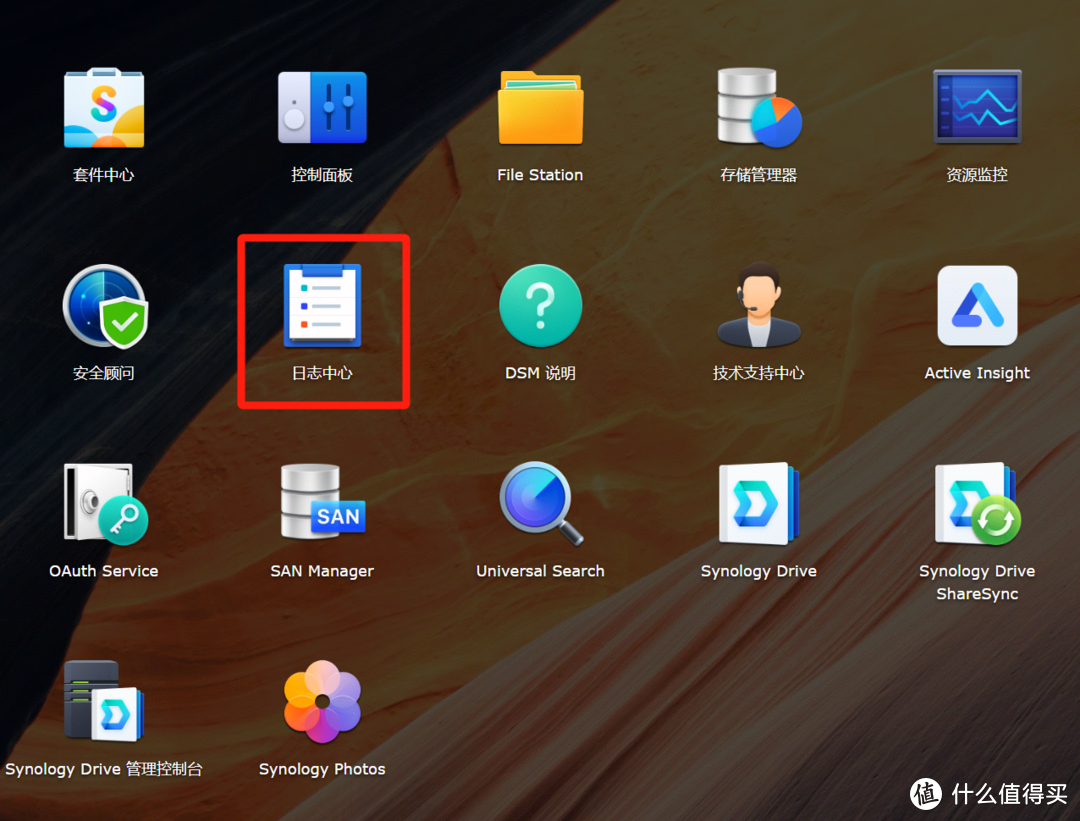This screenshot has width=1080, height=821.
Task: Click the File Station label text
Action: [x=541, y=175]
